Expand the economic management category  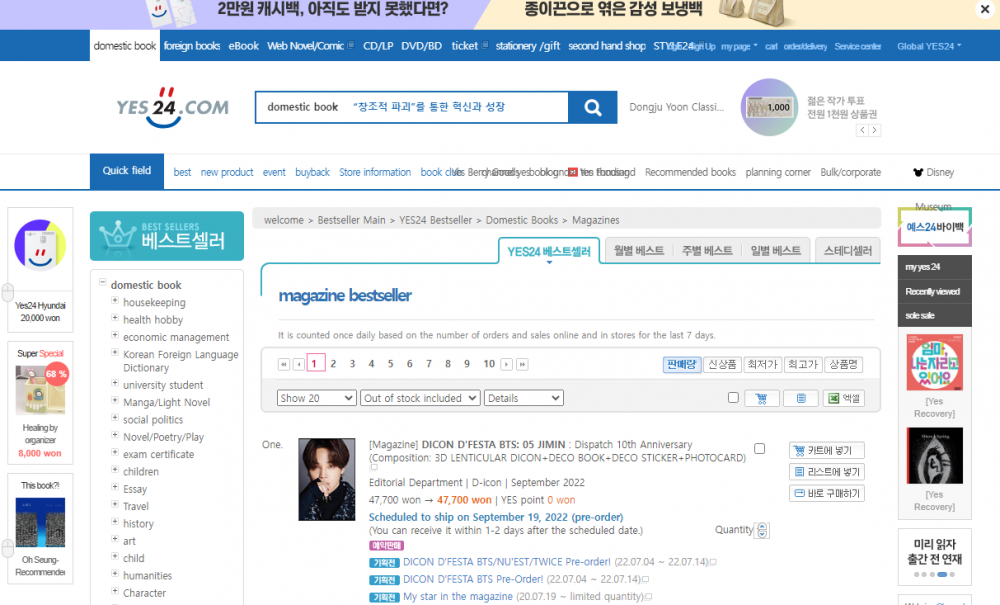(115, 335)
